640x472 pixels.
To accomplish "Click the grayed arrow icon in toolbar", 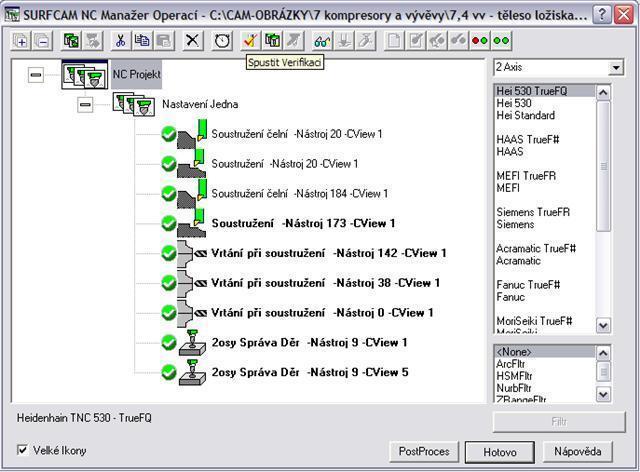I will click(294, 40).
